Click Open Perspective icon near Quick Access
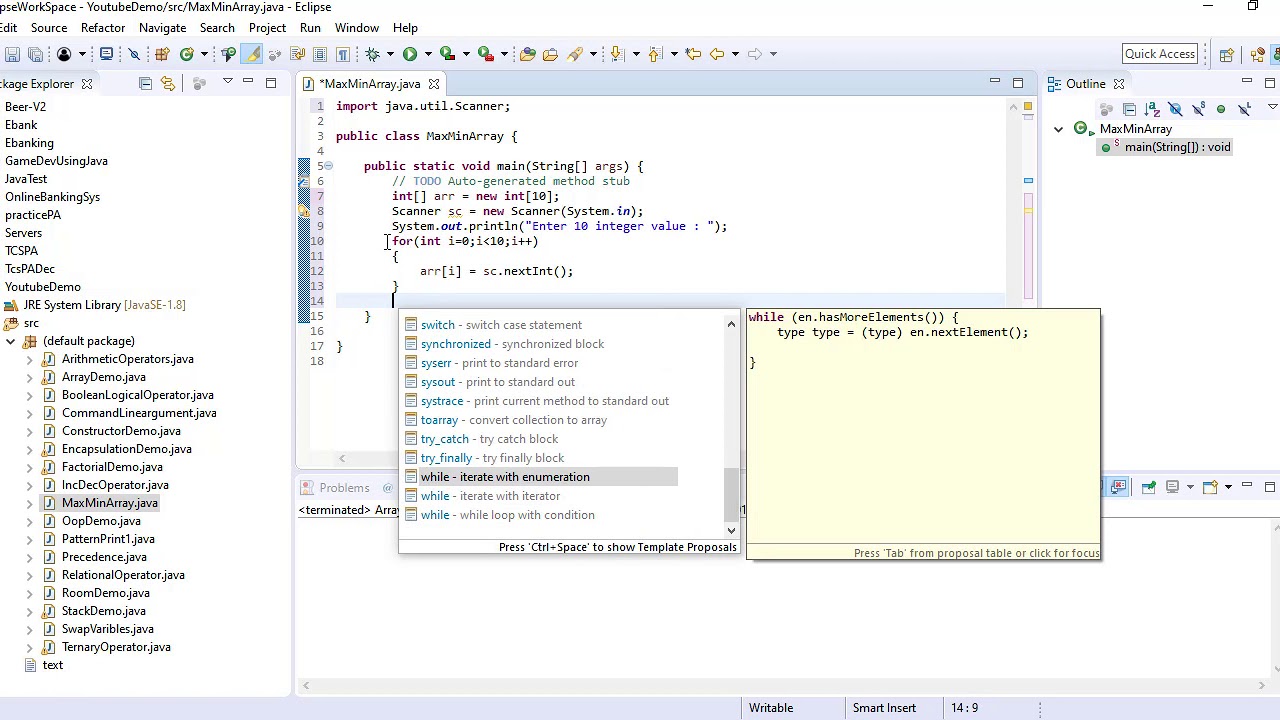 point(1226,54)
